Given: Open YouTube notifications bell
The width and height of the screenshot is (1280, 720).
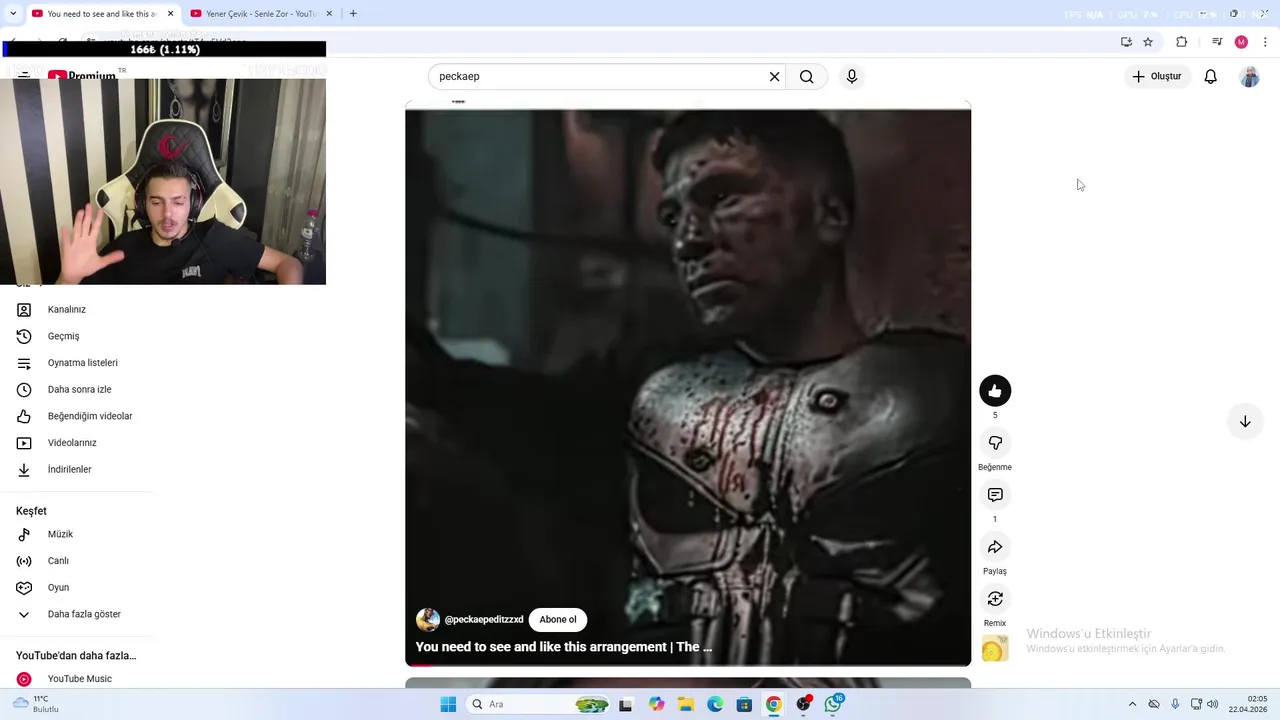Looking at the screenshot, I should (1211, 77).
